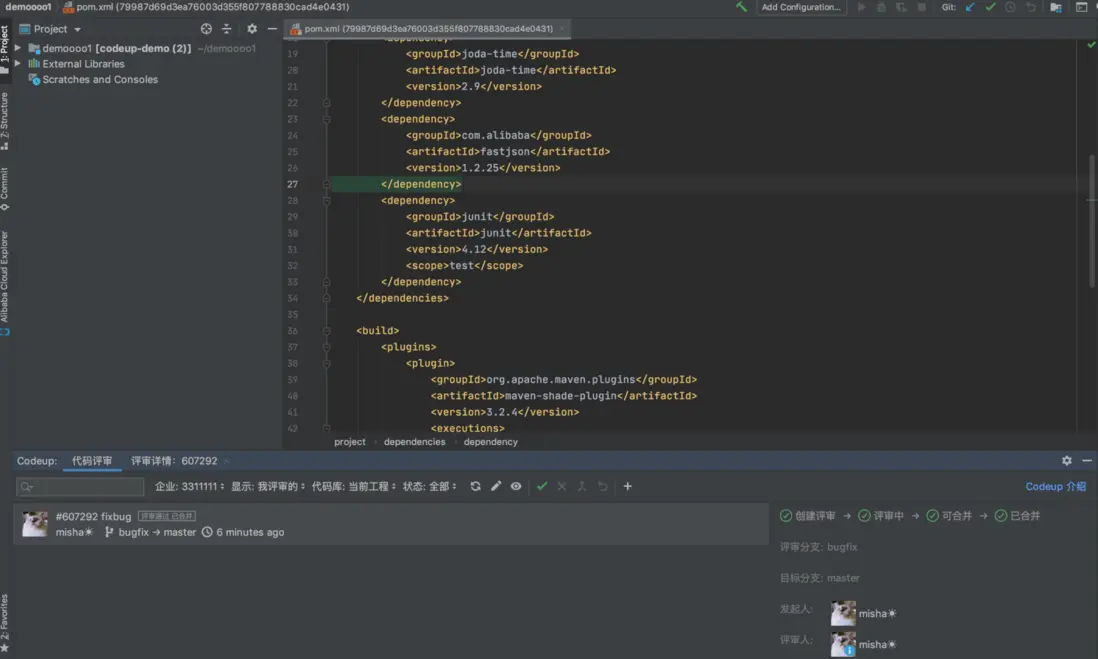
Task: Switch to the 代码评审 tab
Action: tap(92, 461)
